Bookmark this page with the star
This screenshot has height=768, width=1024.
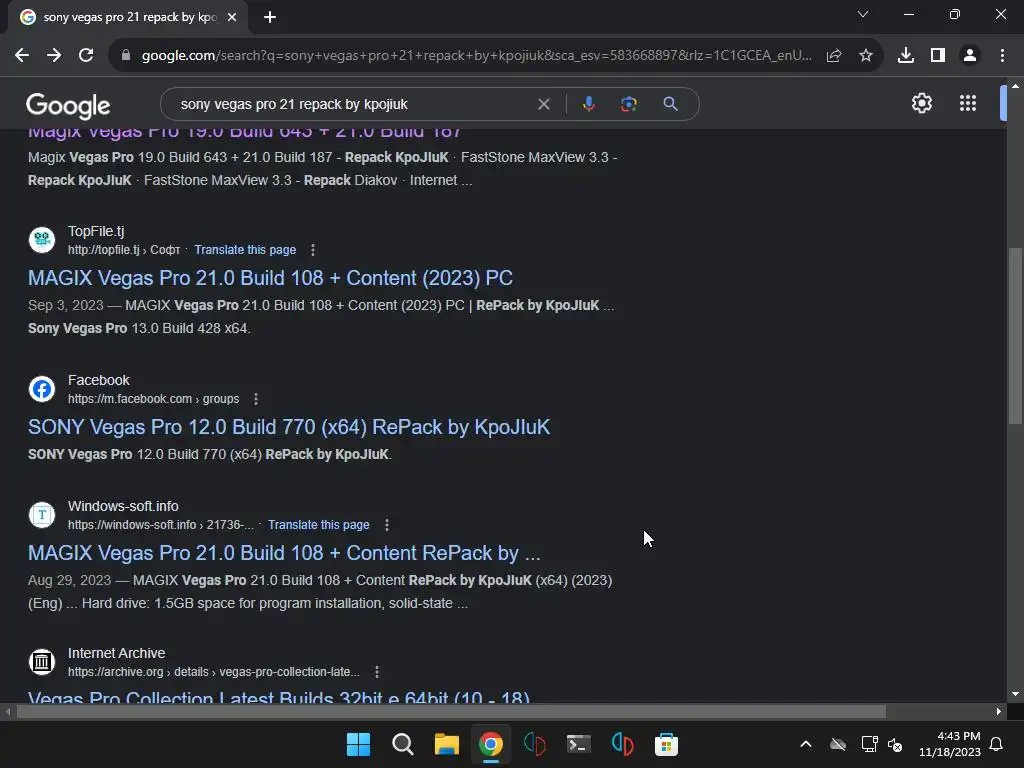point(866,56)
